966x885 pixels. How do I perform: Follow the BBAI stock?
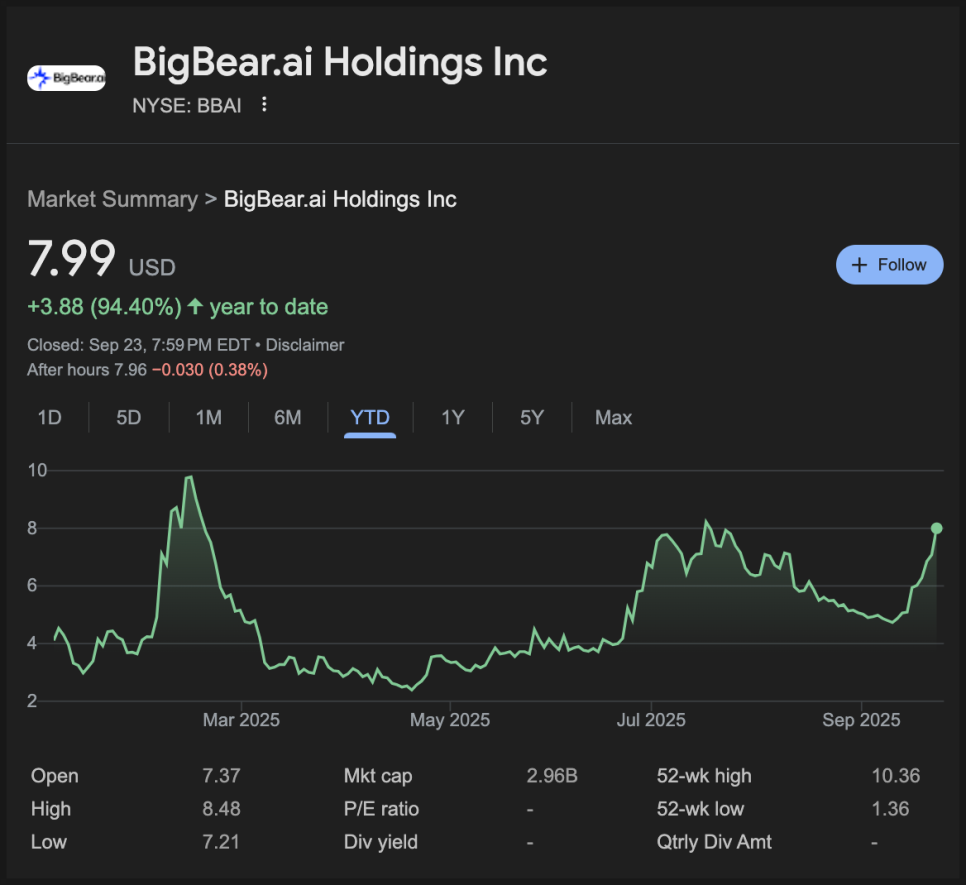tap(889, 265)
